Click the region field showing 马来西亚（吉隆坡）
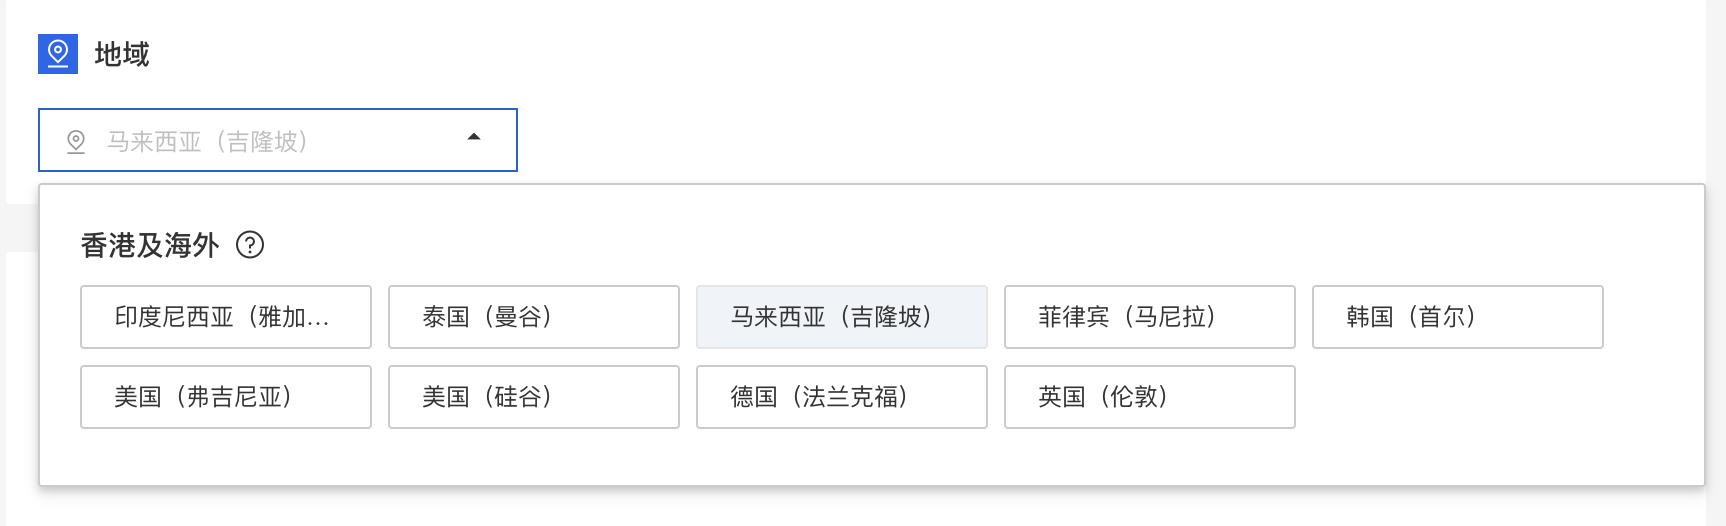This screenshot has width=1726, height=526. (x=278, y=140)
